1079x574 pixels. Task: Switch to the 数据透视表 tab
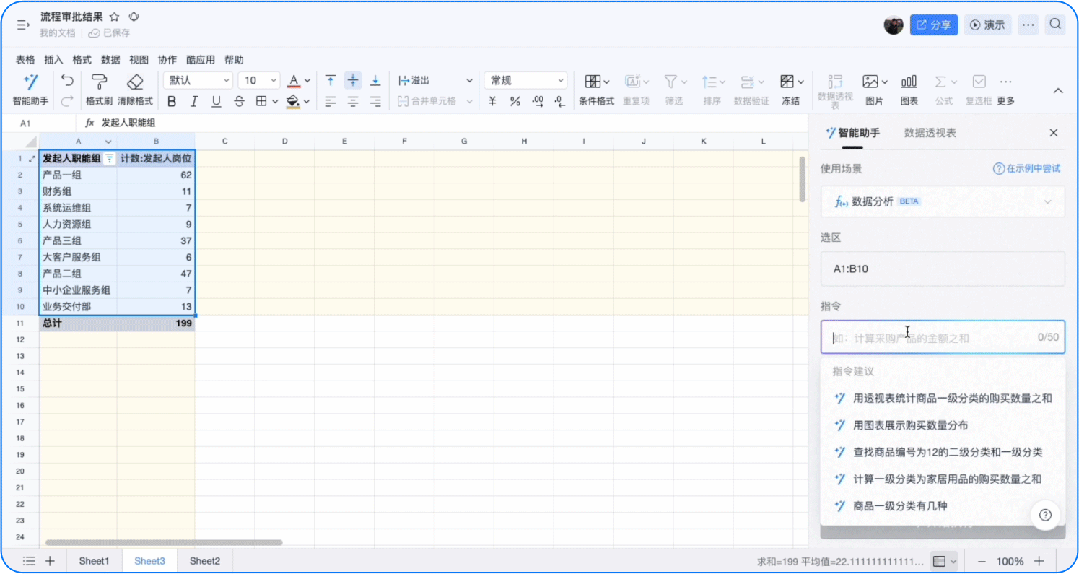[x=929, y=132]
